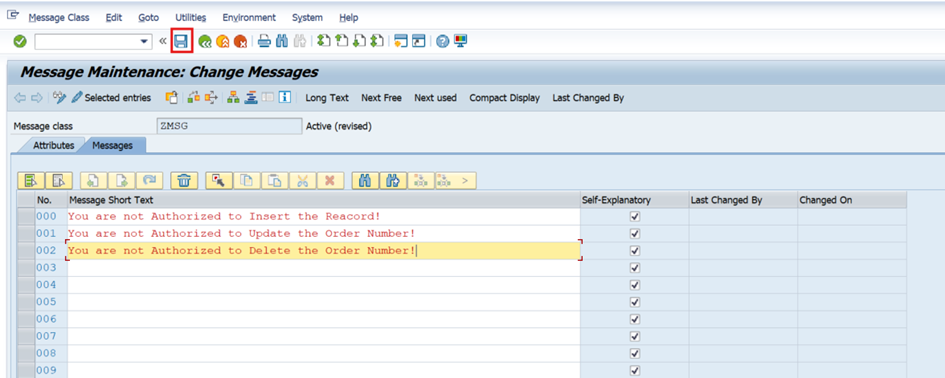Click the red Cancel icon
Image resolution: width=945 pixels, height=378 pixels.
[240, 42]
